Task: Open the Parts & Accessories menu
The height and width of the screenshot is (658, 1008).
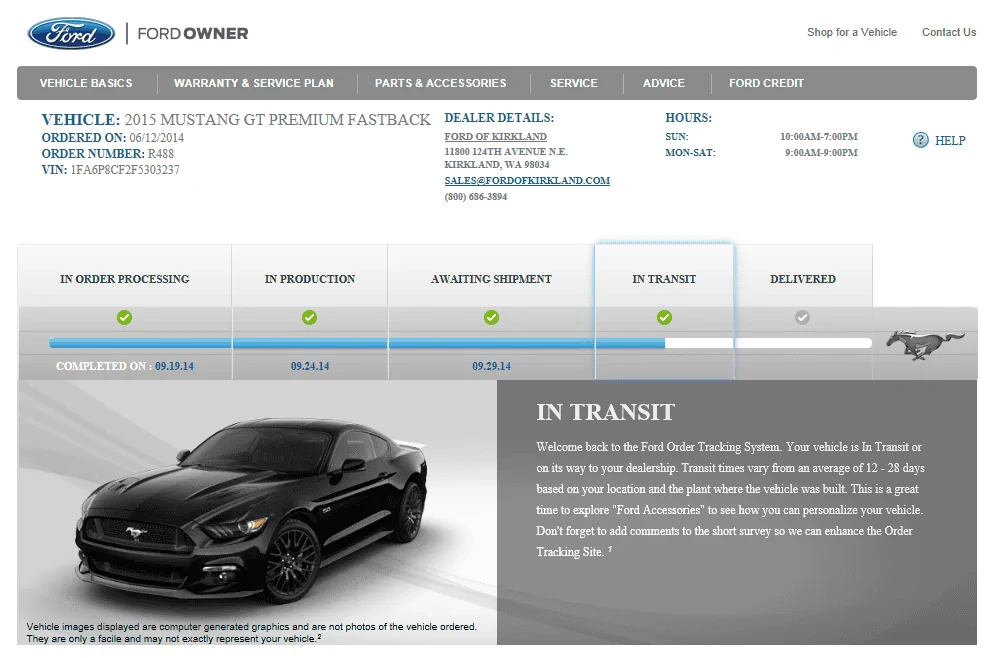Action: click(440, 83)
